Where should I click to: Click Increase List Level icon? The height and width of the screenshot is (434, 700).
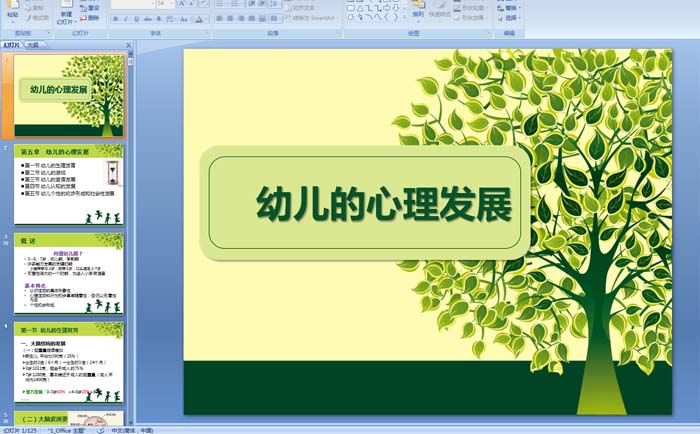click(x=262, y=4)
